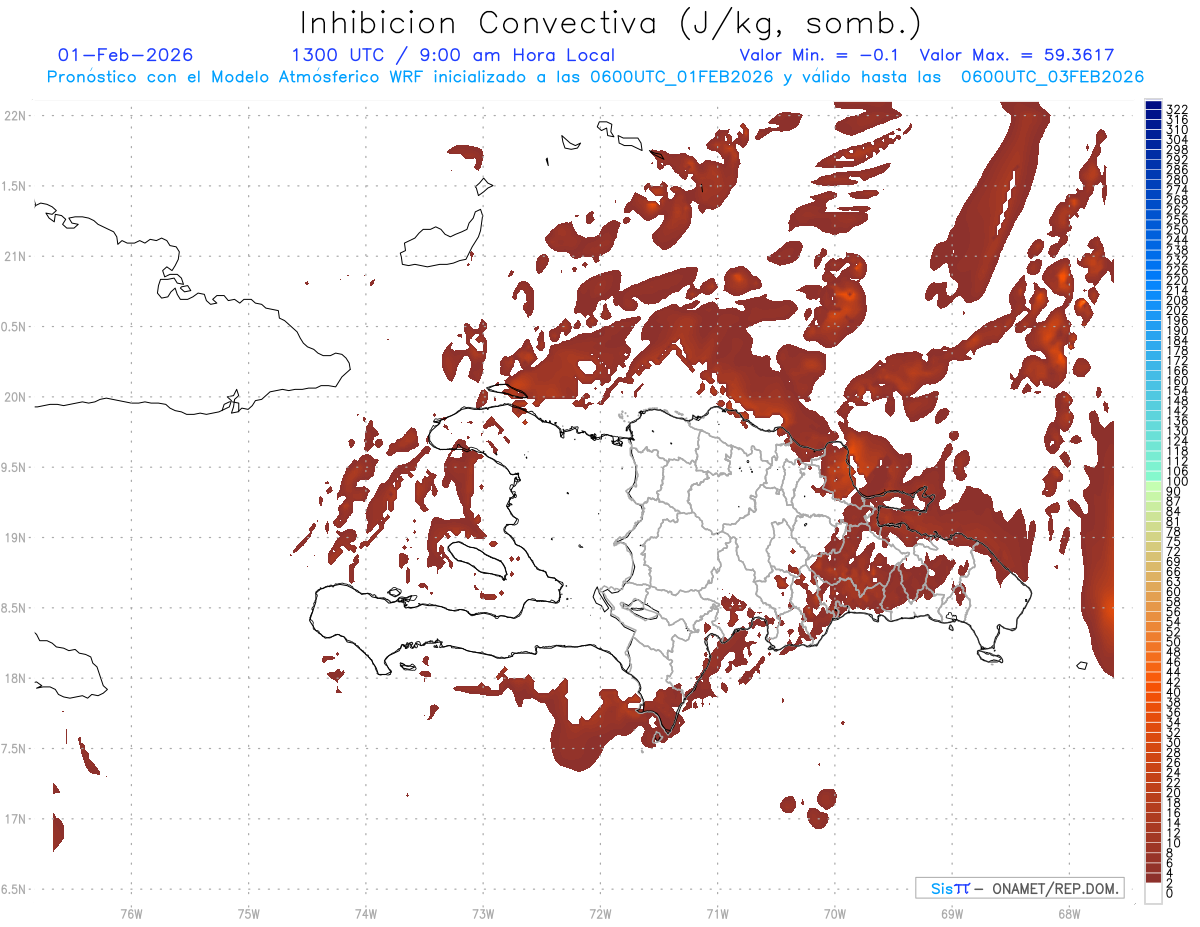Click the colorbar label '322'
Viewport: 1200px width, 927px height.
(x=1177, y=109)
